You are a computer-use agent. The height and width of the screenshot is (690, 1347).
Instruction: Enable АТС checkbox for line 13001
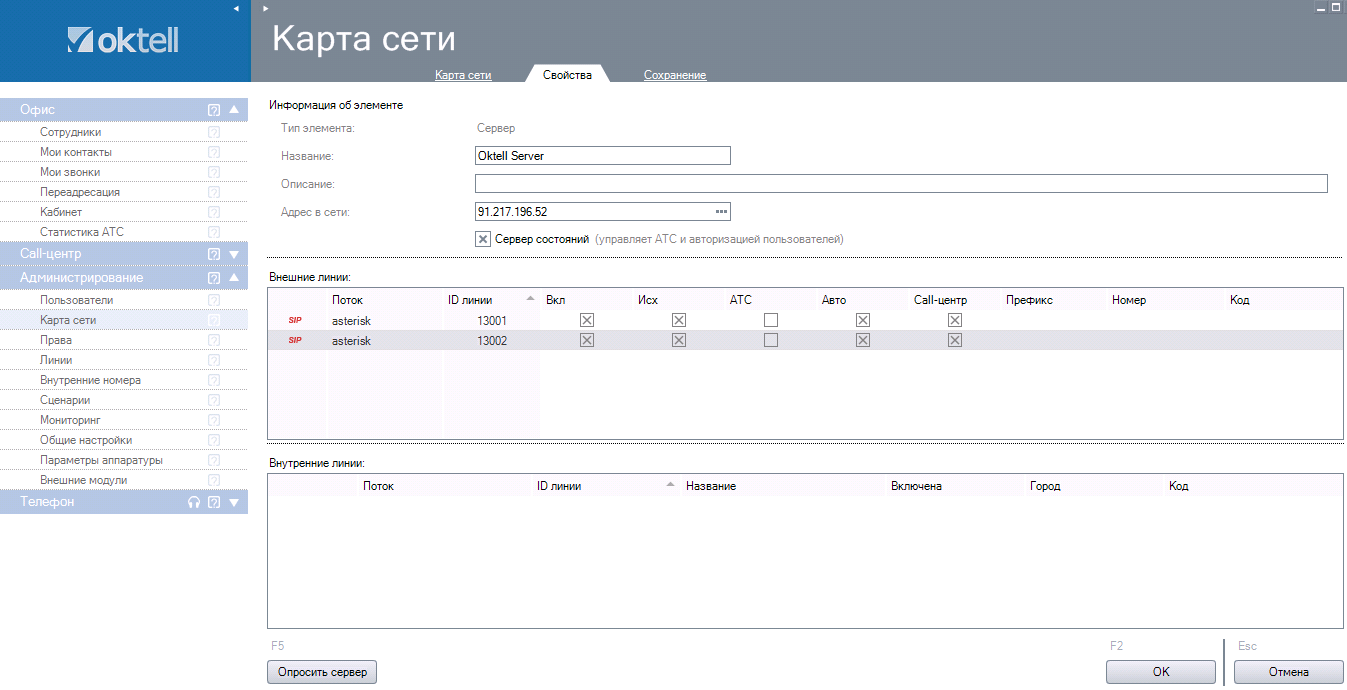(x=771, y=320)
